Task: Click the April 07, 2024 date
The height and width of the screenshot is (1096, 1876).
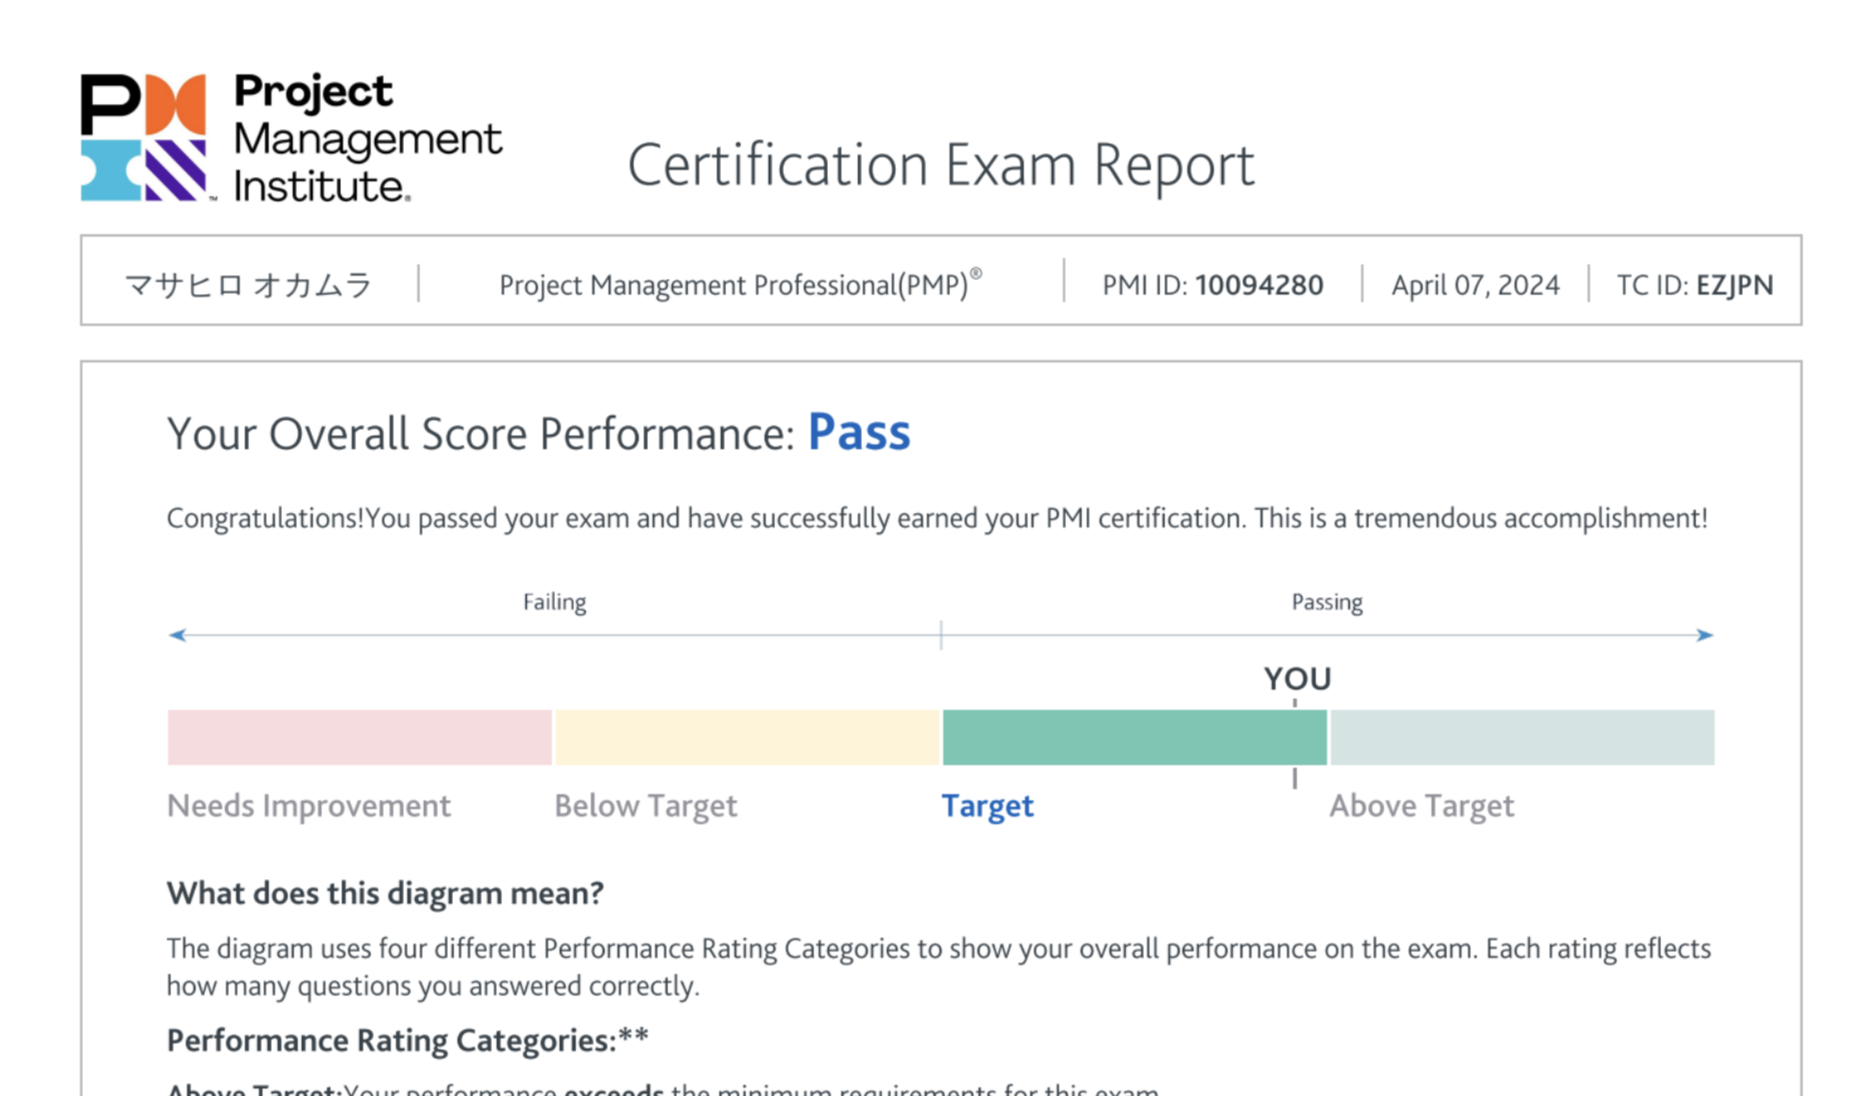Action: pyautogui.click(x=1475, y=285)
